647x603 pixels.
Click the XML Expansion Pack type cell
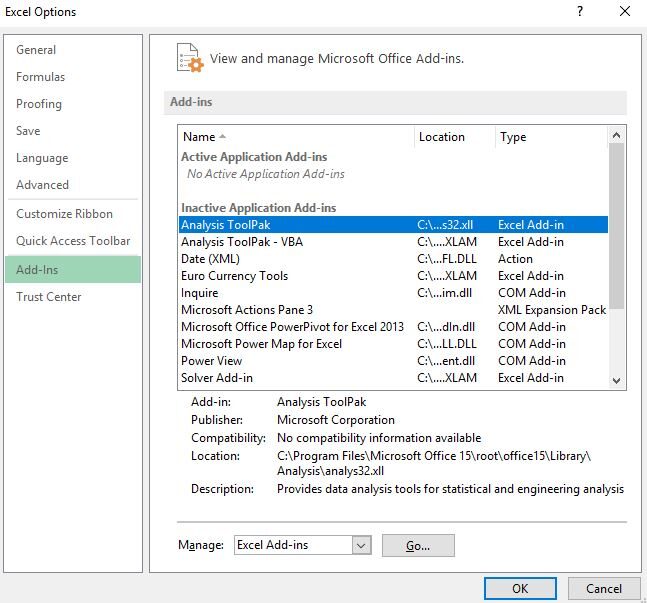(x=552, y=310)
